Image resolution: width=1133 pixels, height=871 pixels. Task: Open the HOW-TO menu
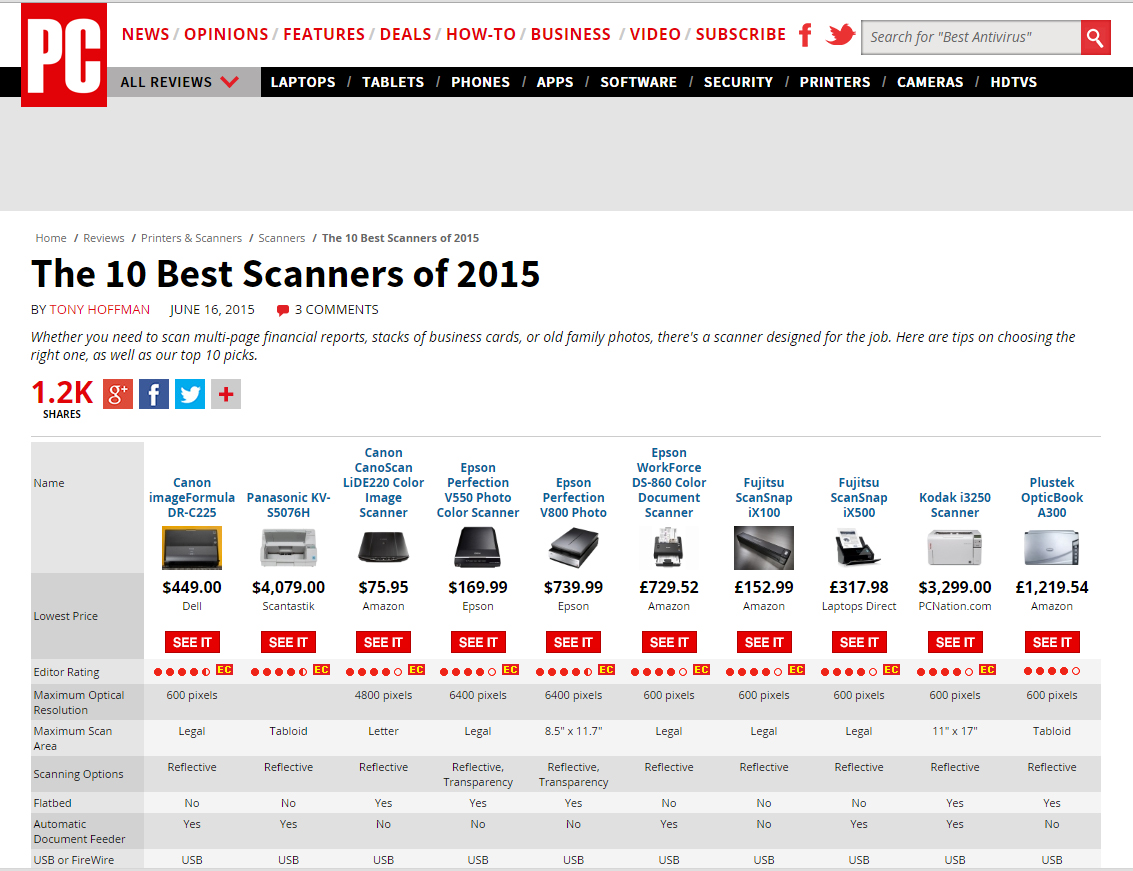pos(481,34)
